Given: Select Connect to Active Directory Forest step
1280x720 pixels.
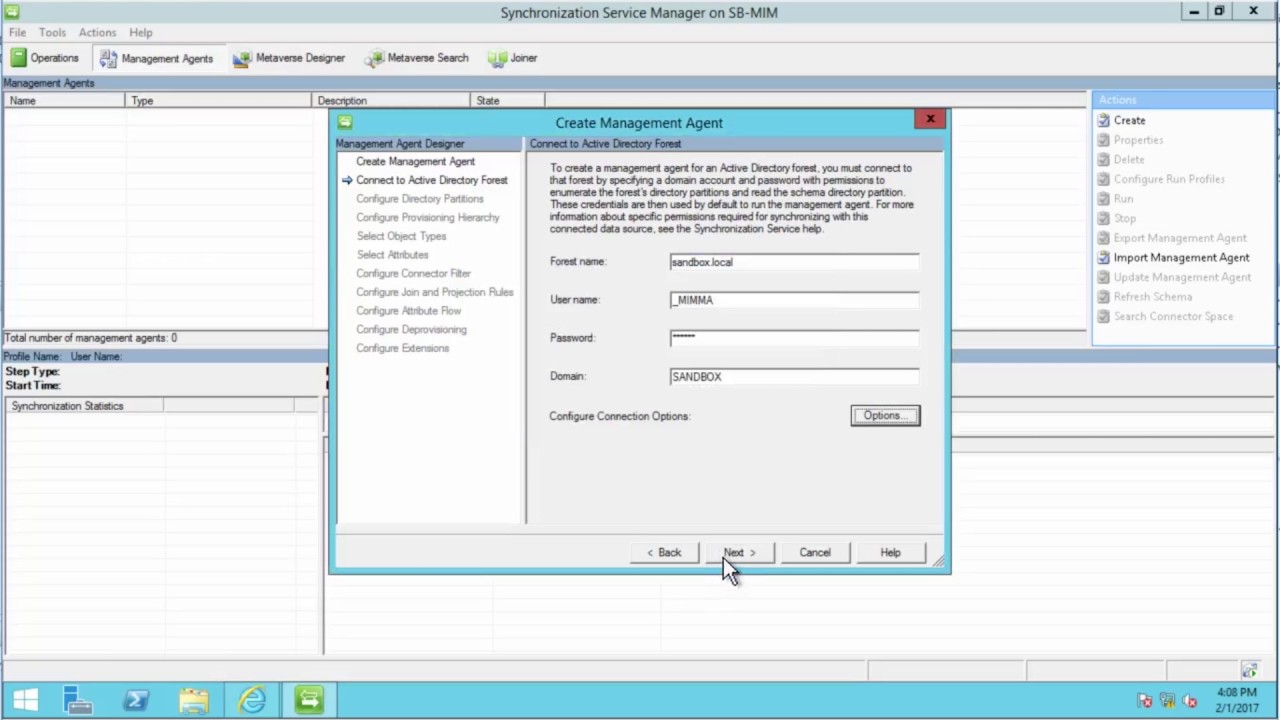Looking at the screenshot, I should coord(432,180).
